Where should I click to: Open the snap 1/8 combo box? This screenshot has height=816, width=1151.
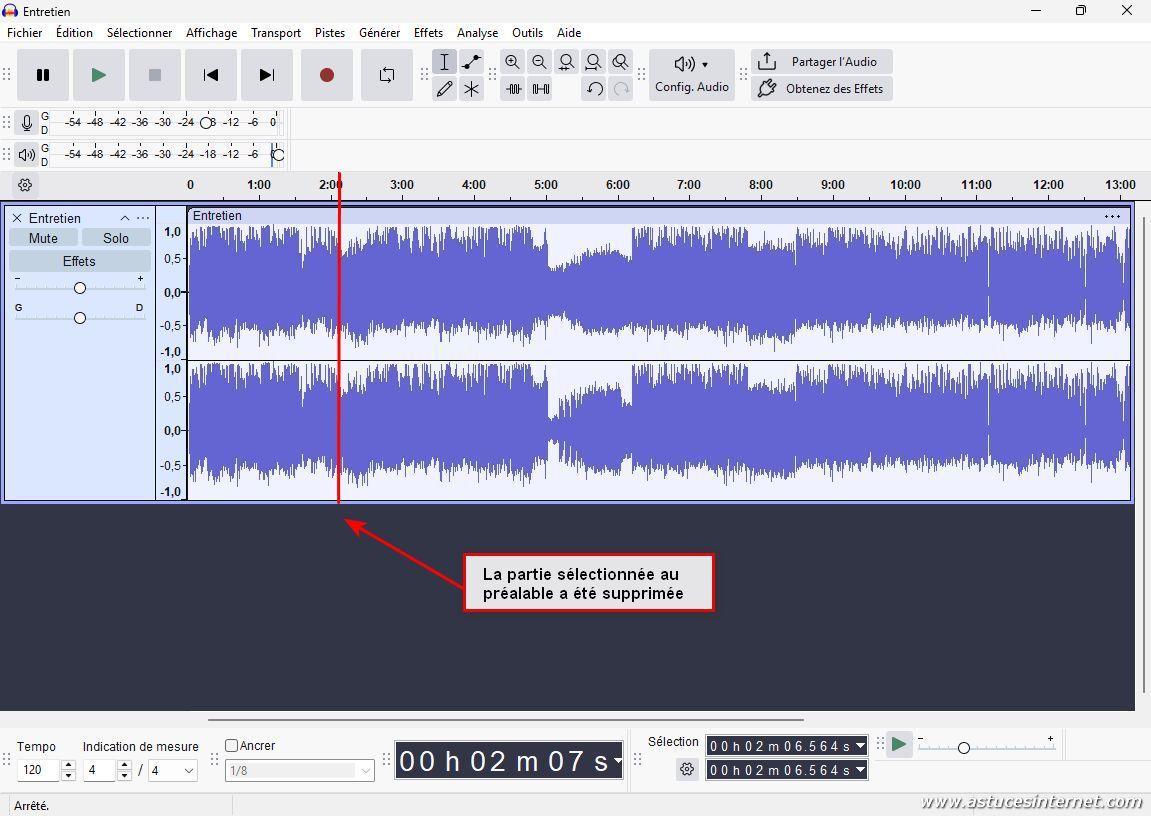(x=299, y=770)
